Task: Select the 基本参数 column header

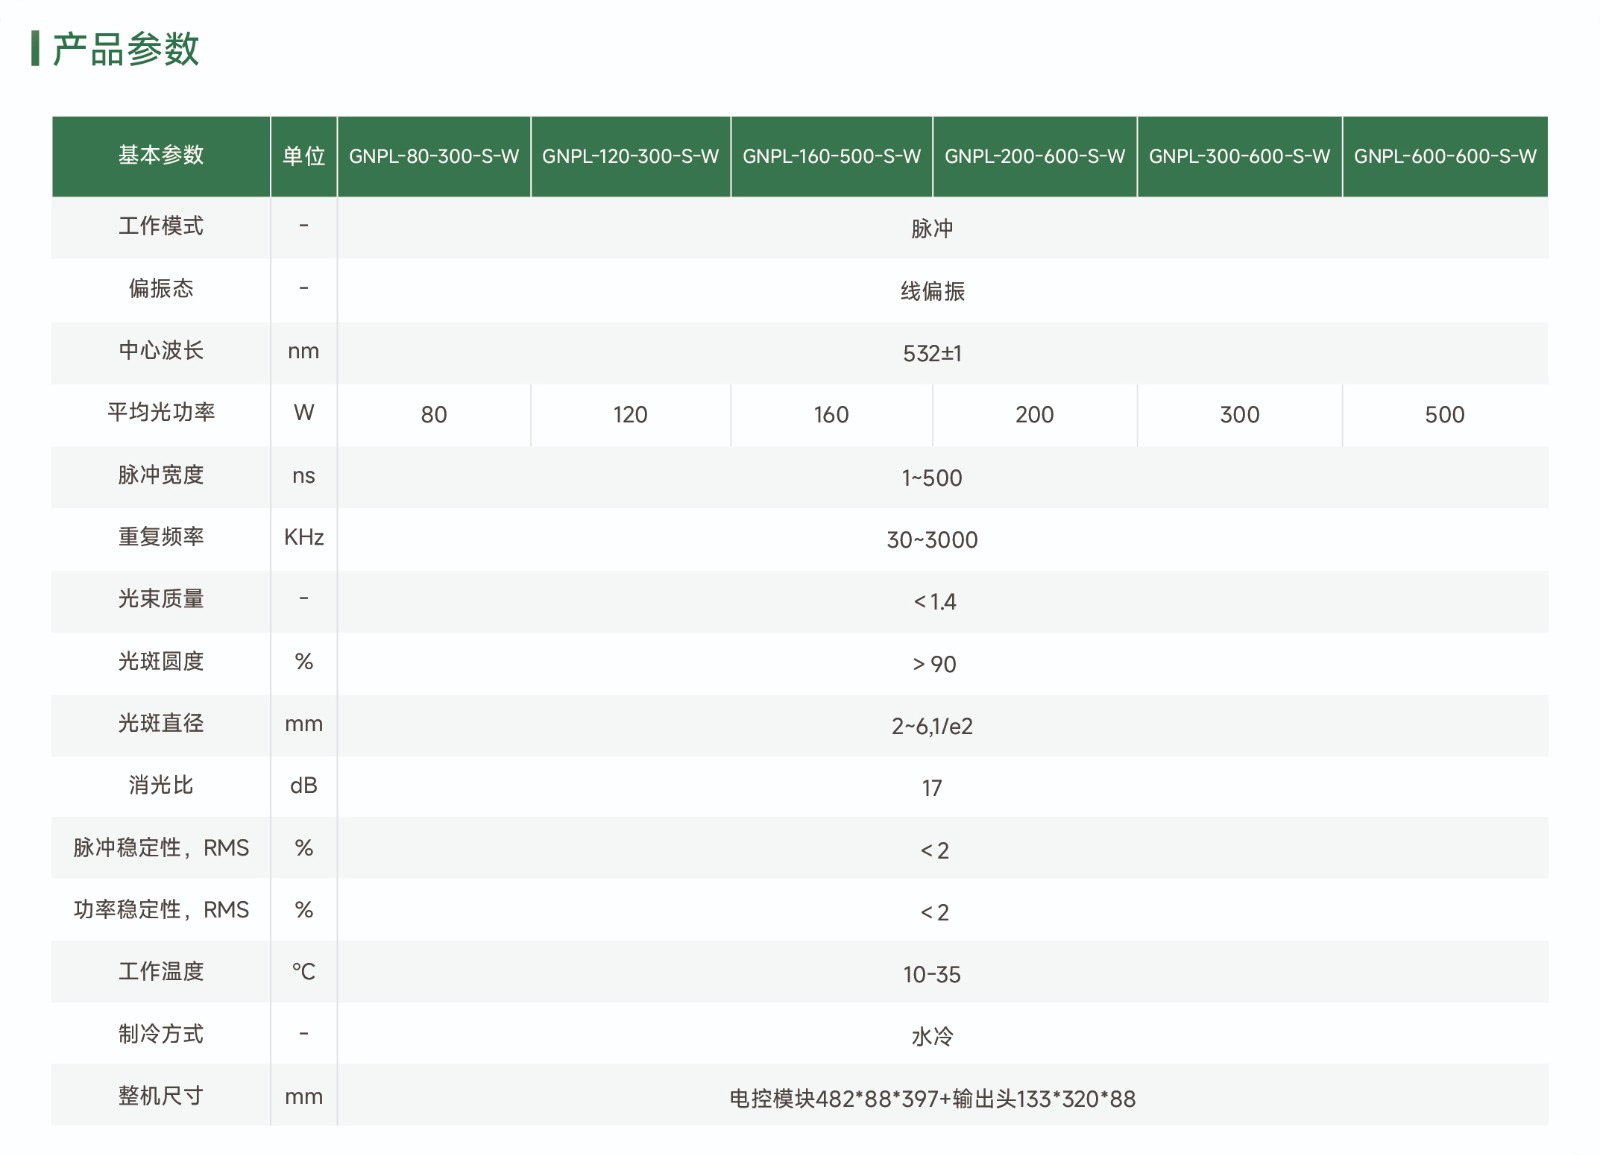Action: tap(160, 155)
